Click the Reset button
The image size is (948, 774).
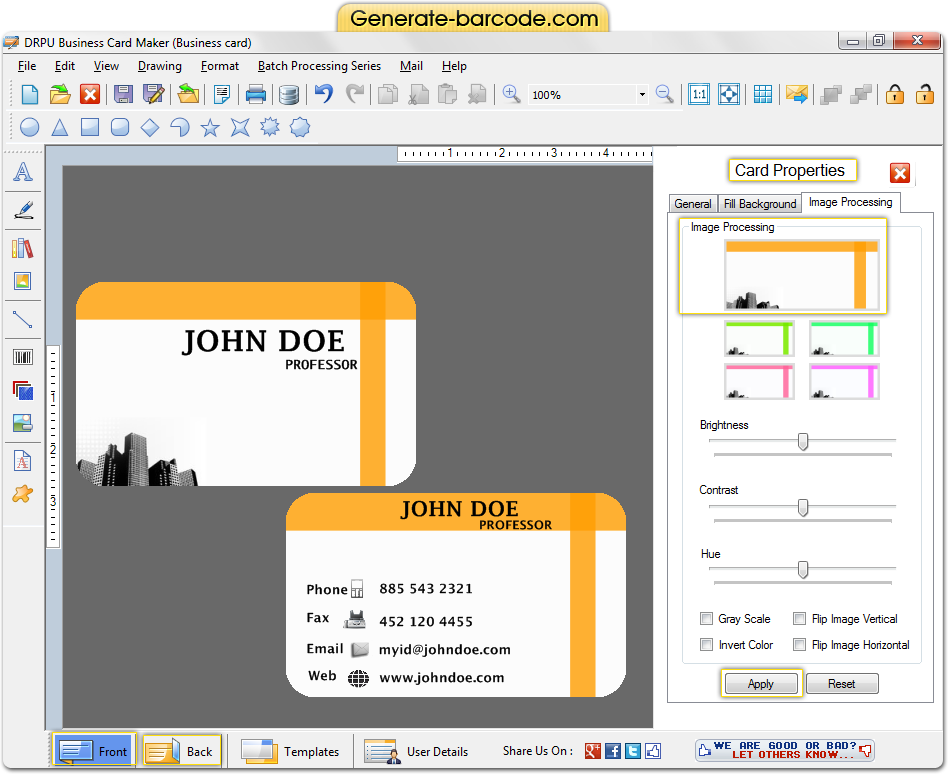point(842,683)
